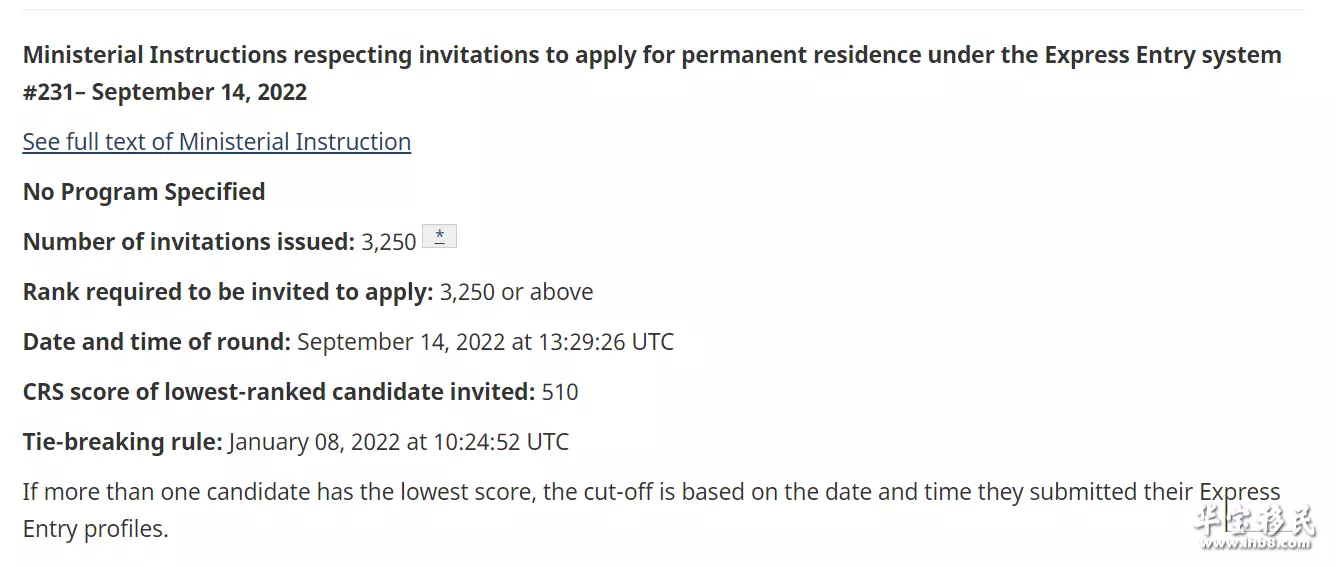This screenshot has height=567, width=1336.
Task: Click the 'Number of invitations issued' label
Action: pyautogui.click(x=189, y=242)
